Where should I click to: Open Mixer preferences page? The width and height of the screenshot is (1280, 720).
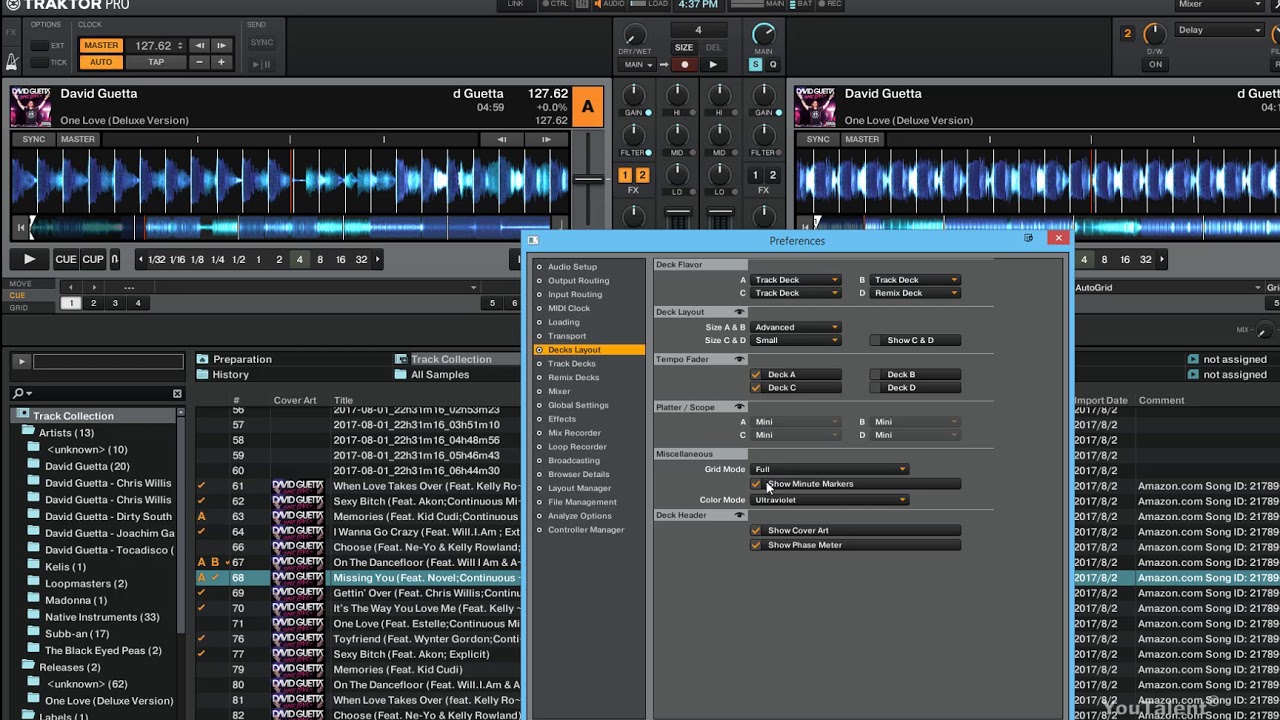tap(559, 392)
